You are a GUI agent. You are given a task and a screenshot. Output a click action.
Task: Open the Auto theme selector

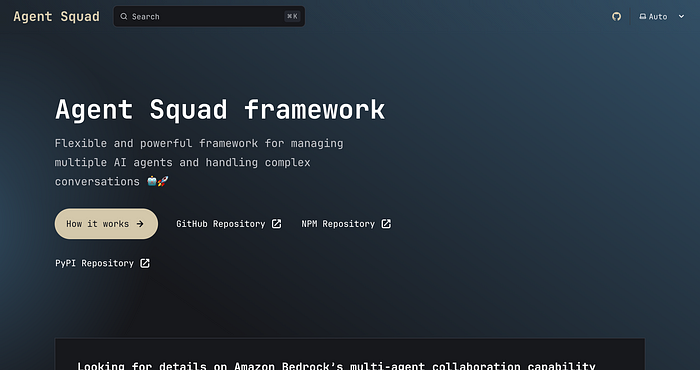[x=662, y=17]
